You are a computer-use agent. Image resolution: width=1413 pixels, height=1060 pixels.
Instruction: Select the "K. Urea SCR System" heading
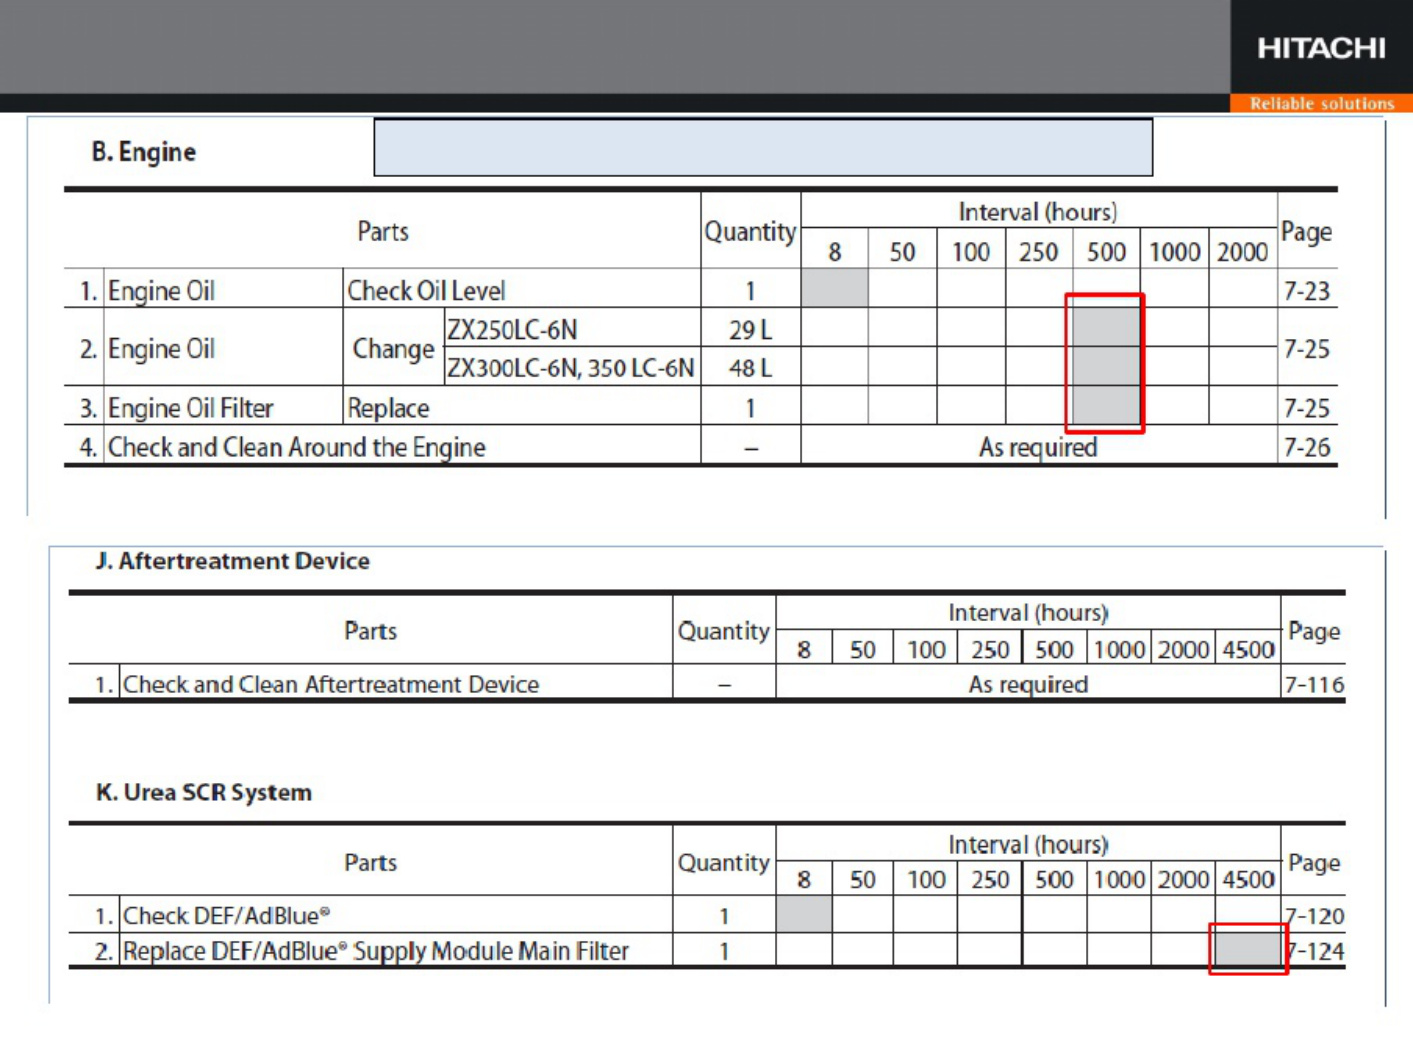click(x=204, y=792)
